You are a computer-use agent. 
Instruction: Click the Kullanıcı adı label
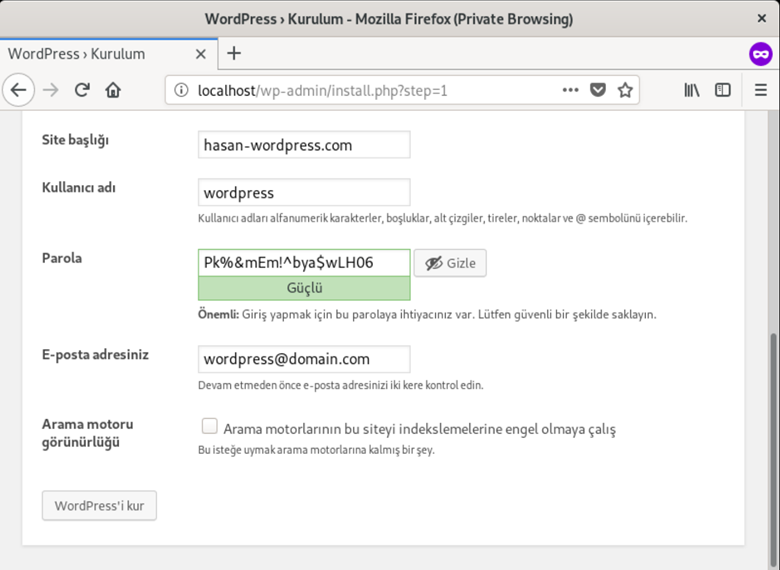[79, 188]
